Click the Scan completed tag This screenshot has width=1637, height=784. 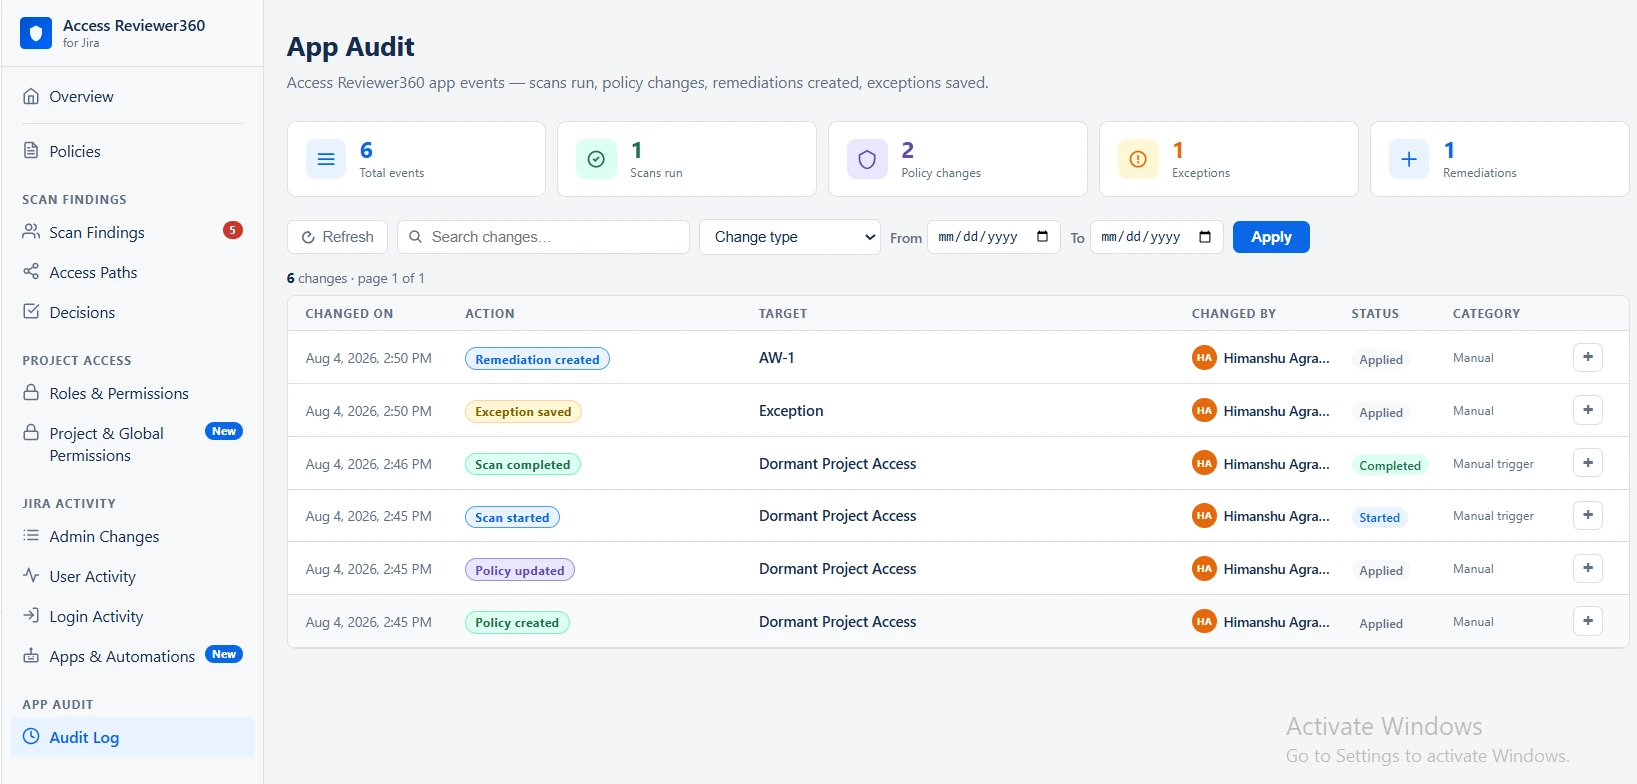[x=522, y=464]
